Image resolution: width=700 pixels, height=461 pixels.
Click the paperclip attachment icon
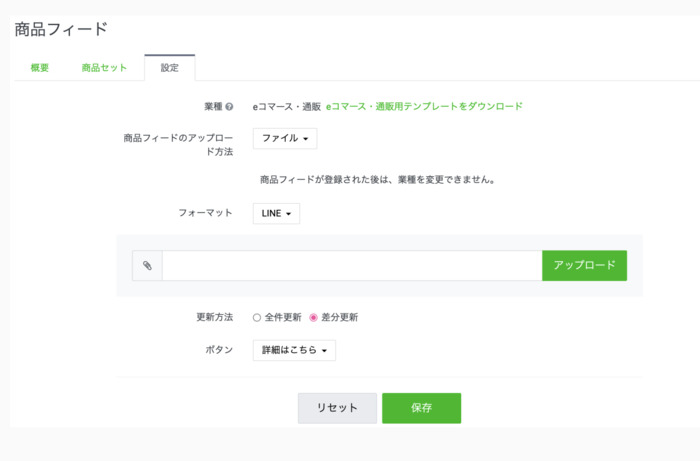147,266
